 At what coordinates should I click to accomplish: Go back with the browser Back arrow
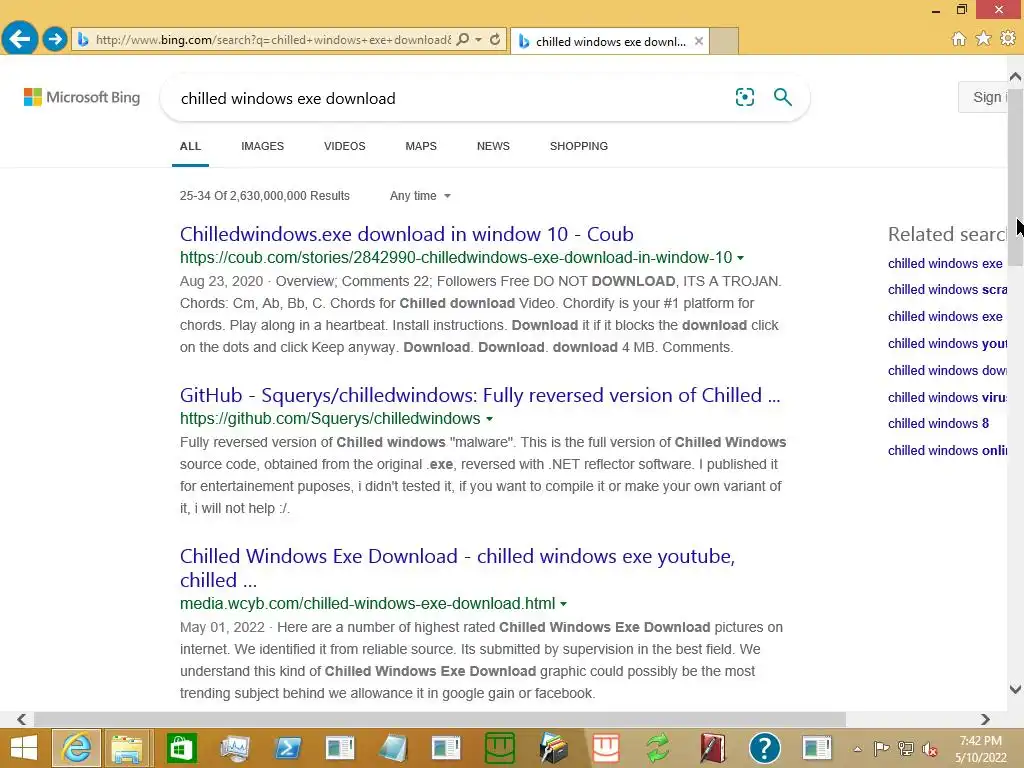point(20,39)
